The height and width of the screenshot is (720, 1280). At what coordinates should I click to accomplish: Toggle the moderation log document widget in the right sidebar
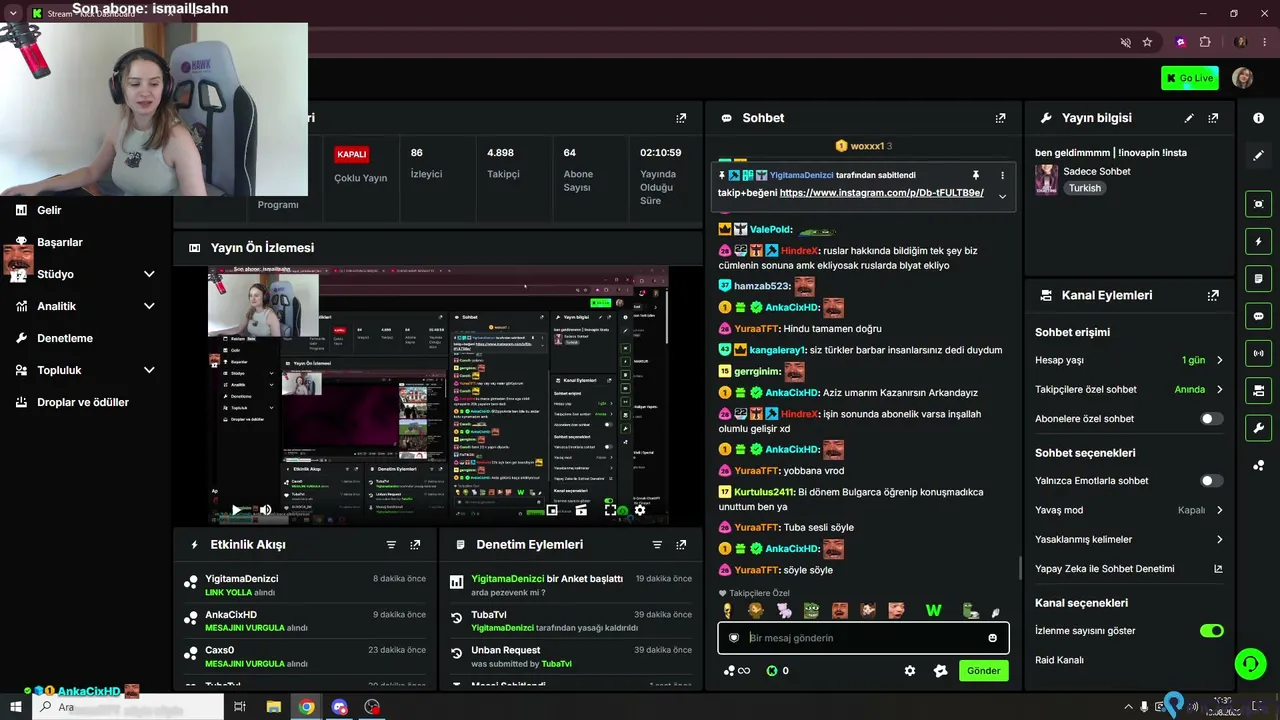pyautogui.click(x=1259, y=278)
